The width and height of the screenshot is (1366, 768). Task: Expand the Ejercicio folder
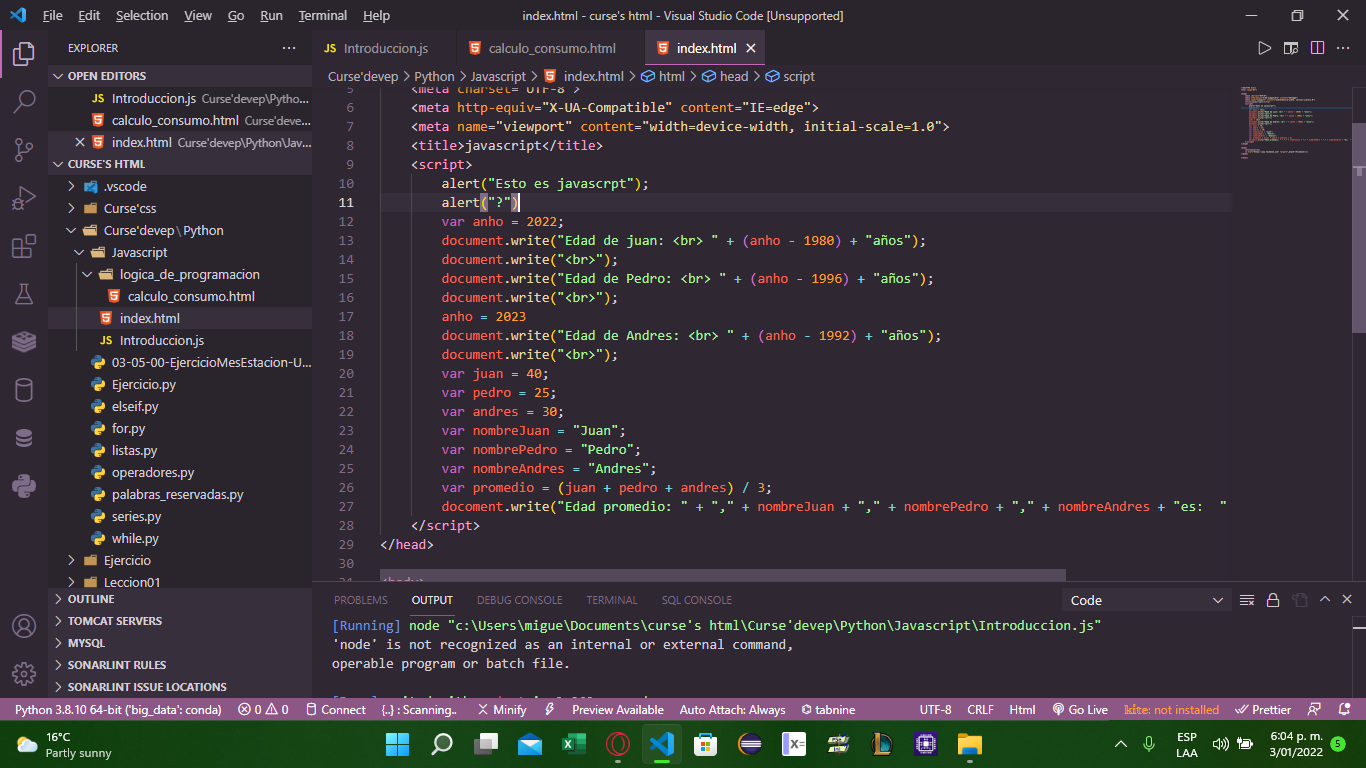coord(180,560)
